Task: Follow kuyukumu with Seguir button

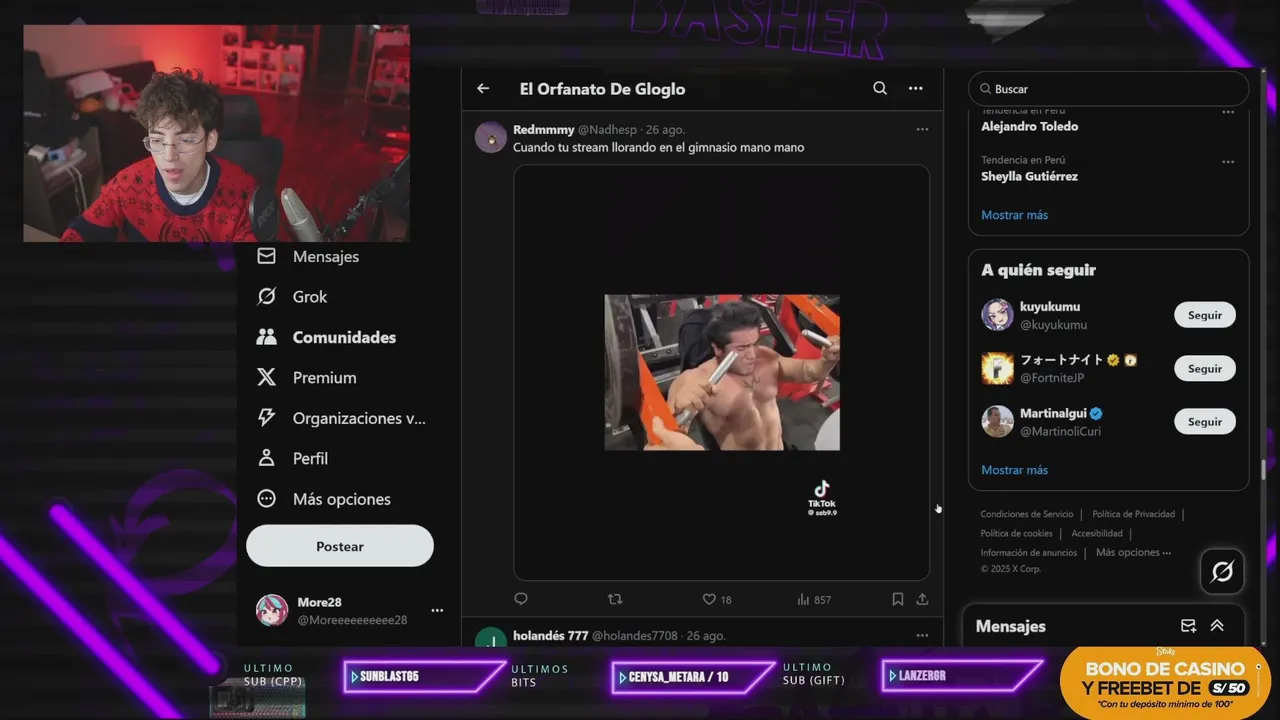Action: coord(1205,315)
